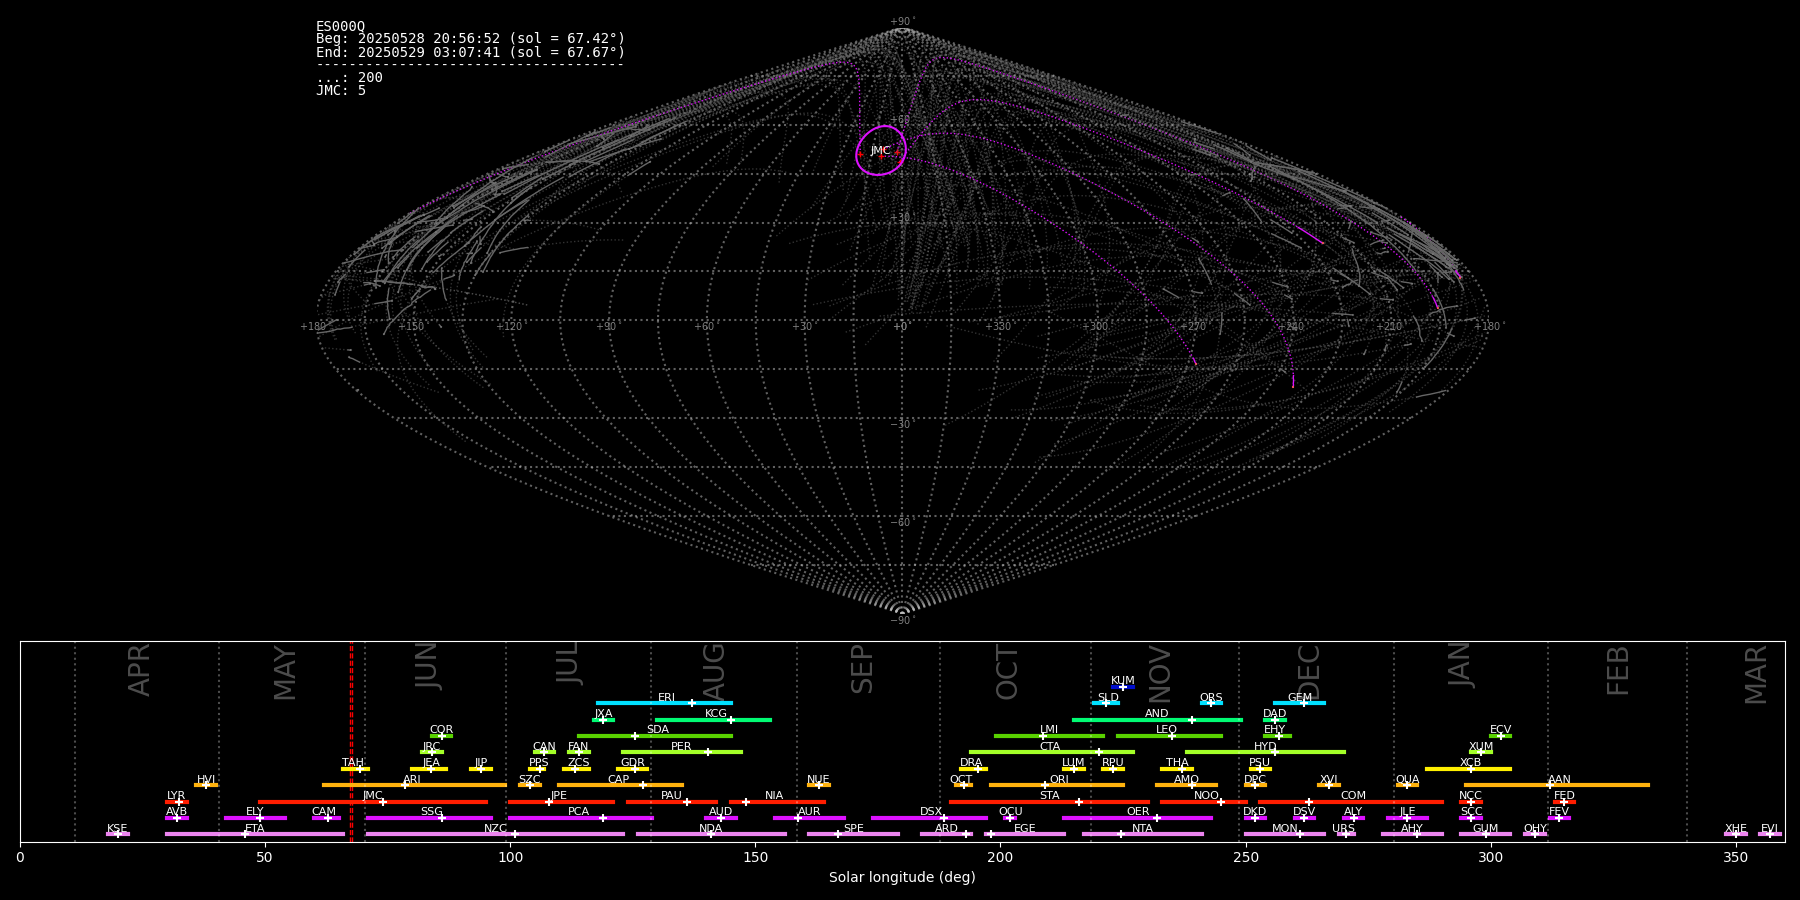Click the JMC: 5 count text

[341, 90]
